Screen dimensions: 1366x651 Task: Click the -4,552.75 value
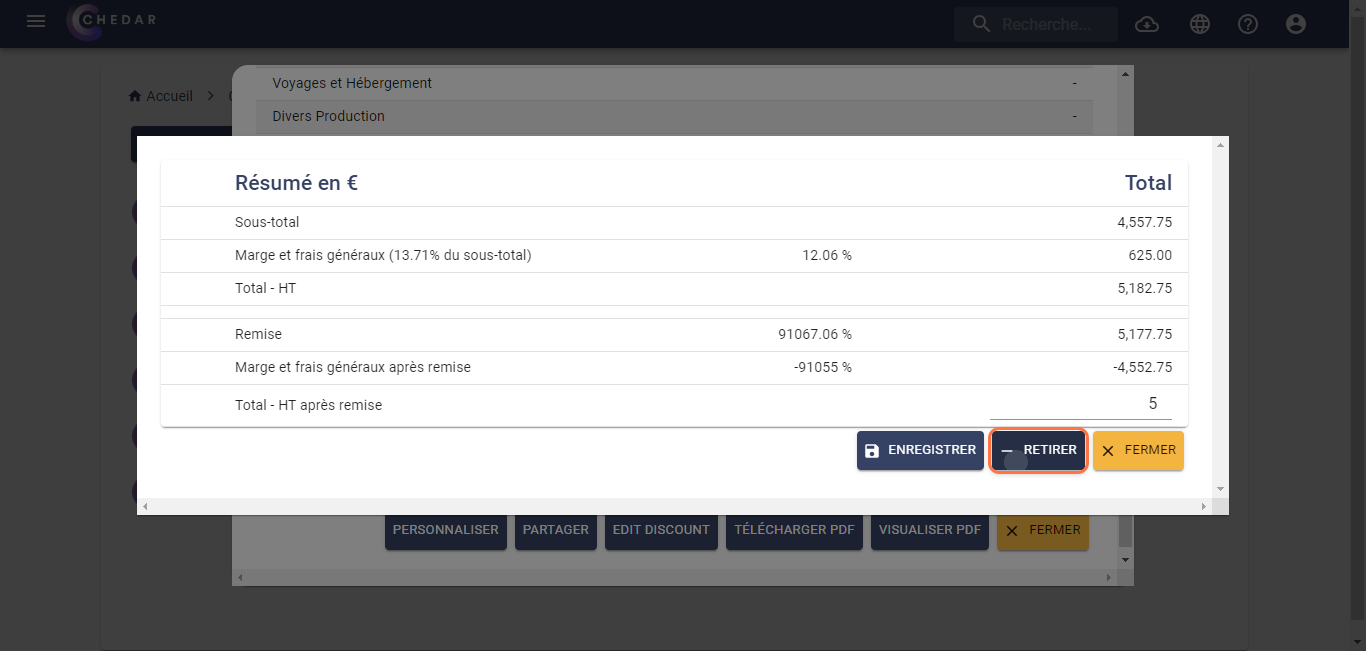coord(1143,367)
